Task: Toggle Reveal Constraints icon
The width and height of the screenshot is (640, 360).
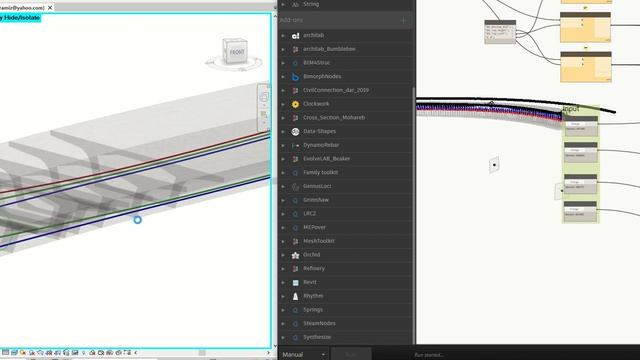Action: 127,352
